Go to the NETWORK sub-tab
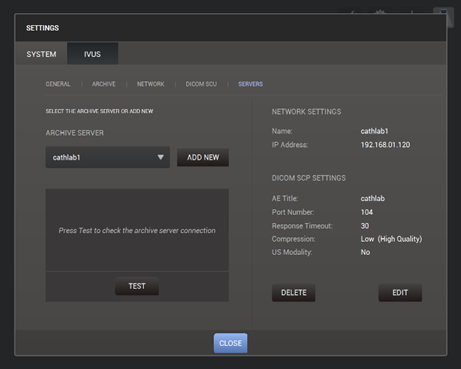 click(x=150, y=84)
